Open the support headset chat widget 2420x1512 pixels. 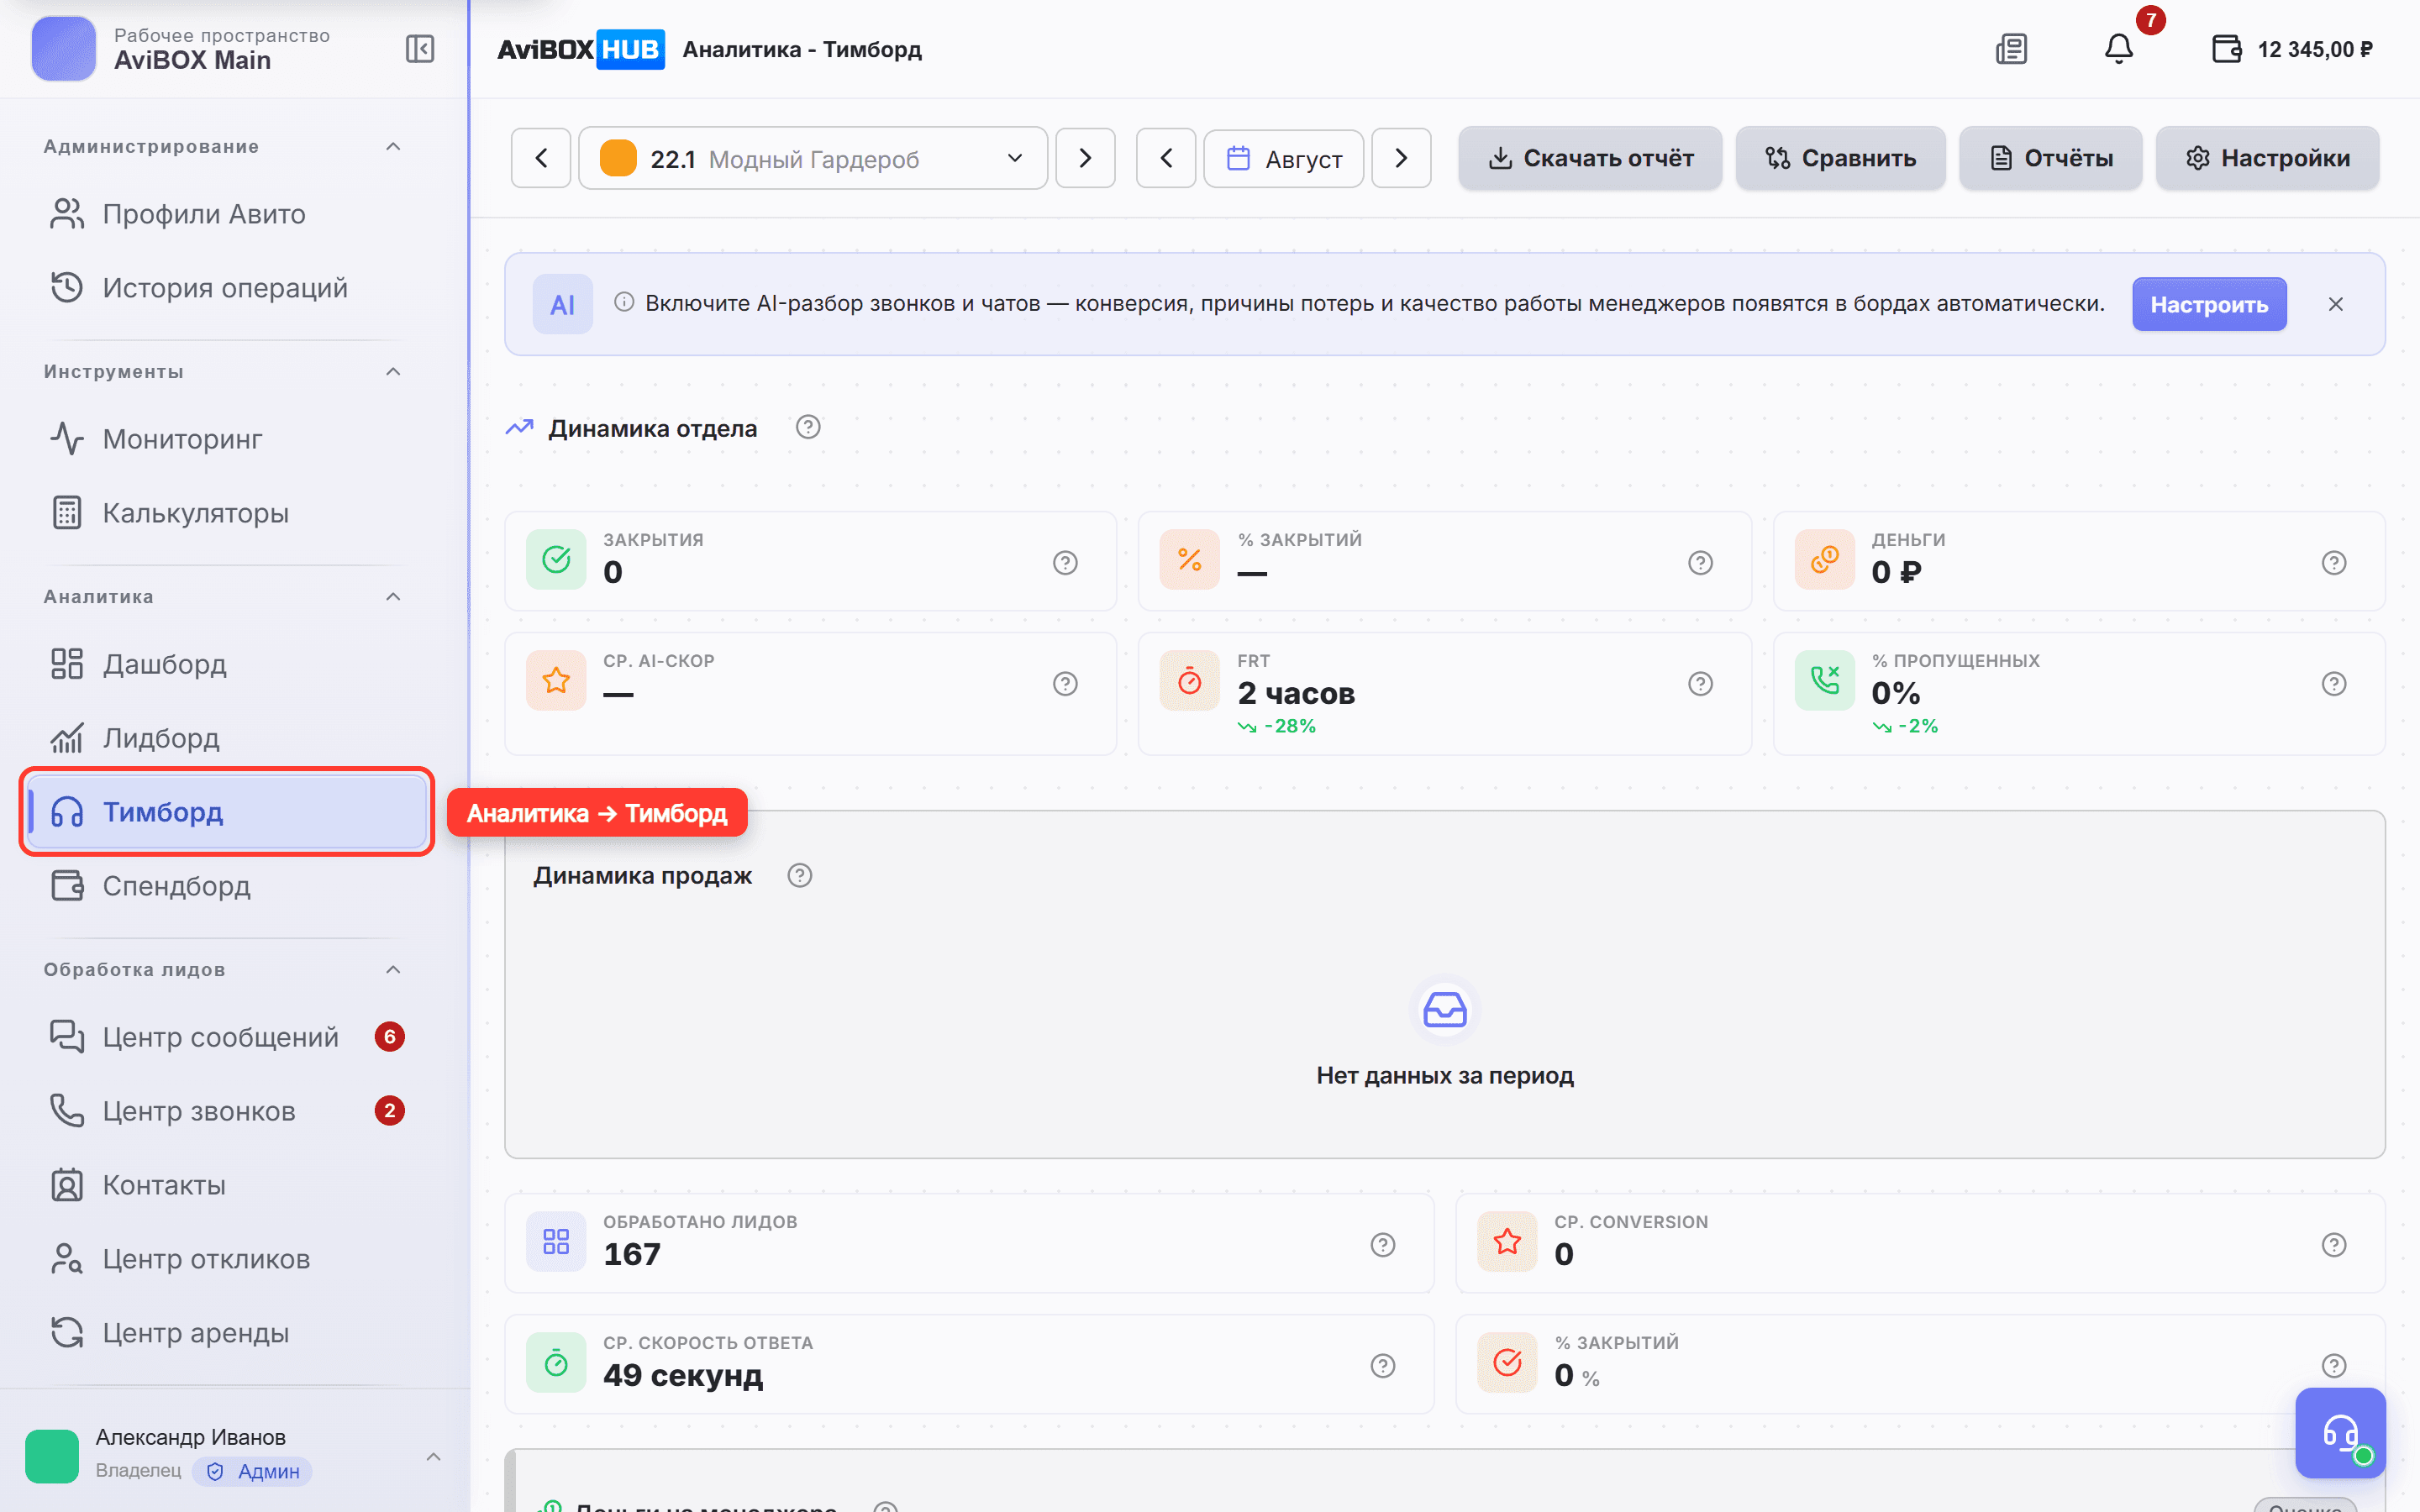pyautogui.click(x=2340, y=1432)
